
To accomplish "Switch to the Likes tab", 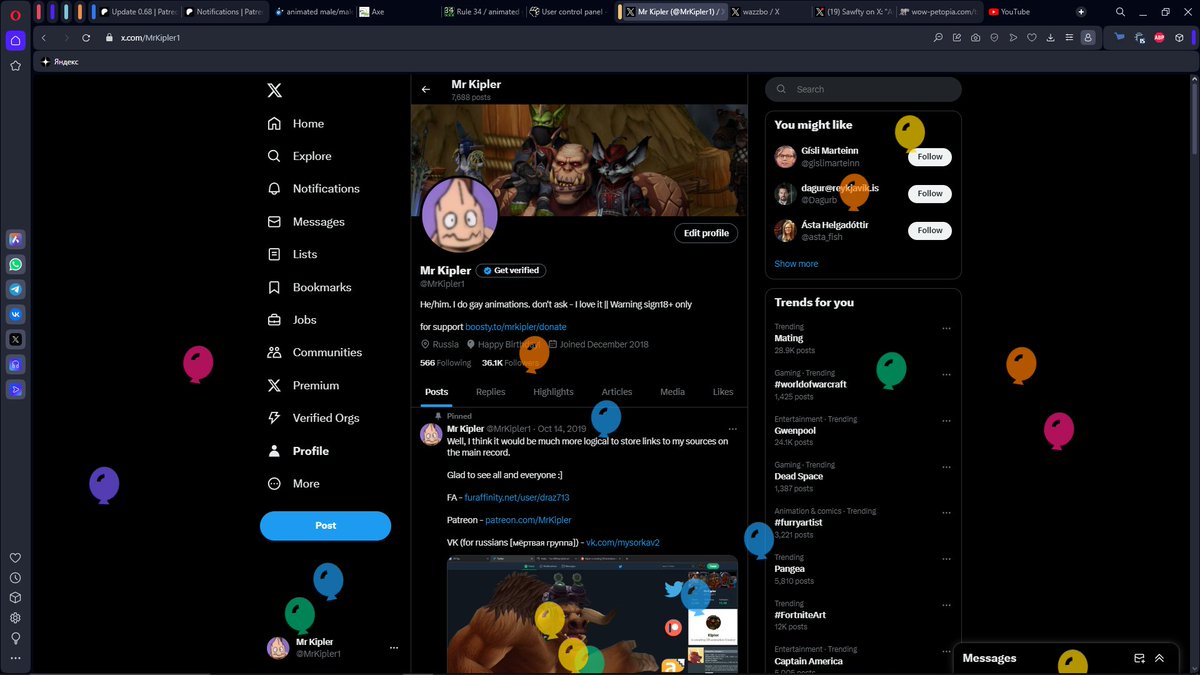I will [723, 392].
